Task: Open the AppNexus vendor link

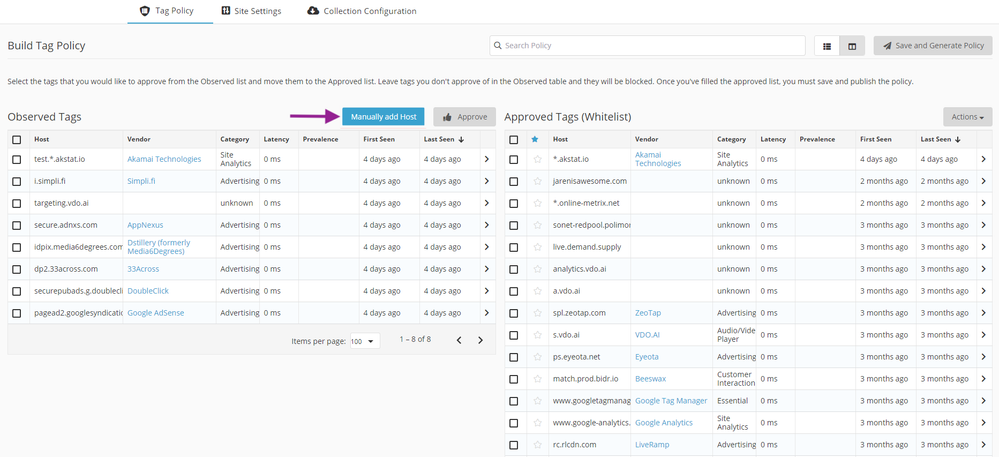Action: 145,225
